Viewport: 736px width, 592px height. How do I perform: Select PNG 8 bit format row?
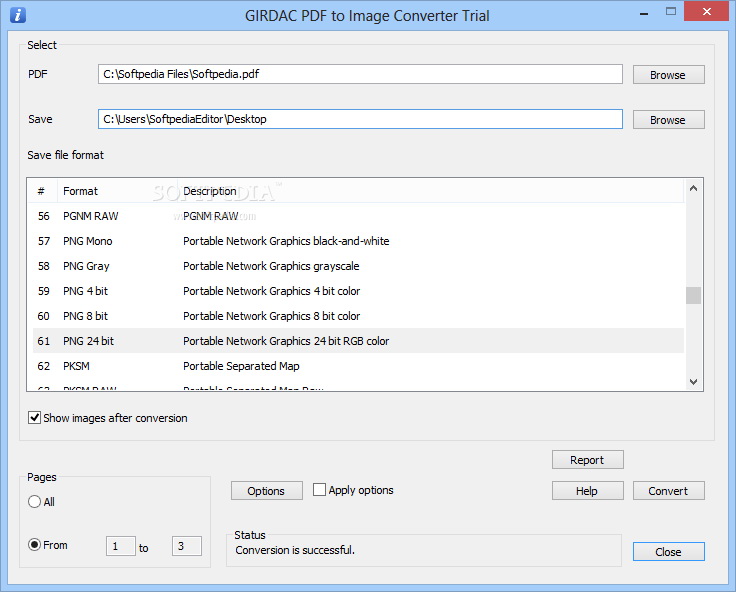pos(358,315)
